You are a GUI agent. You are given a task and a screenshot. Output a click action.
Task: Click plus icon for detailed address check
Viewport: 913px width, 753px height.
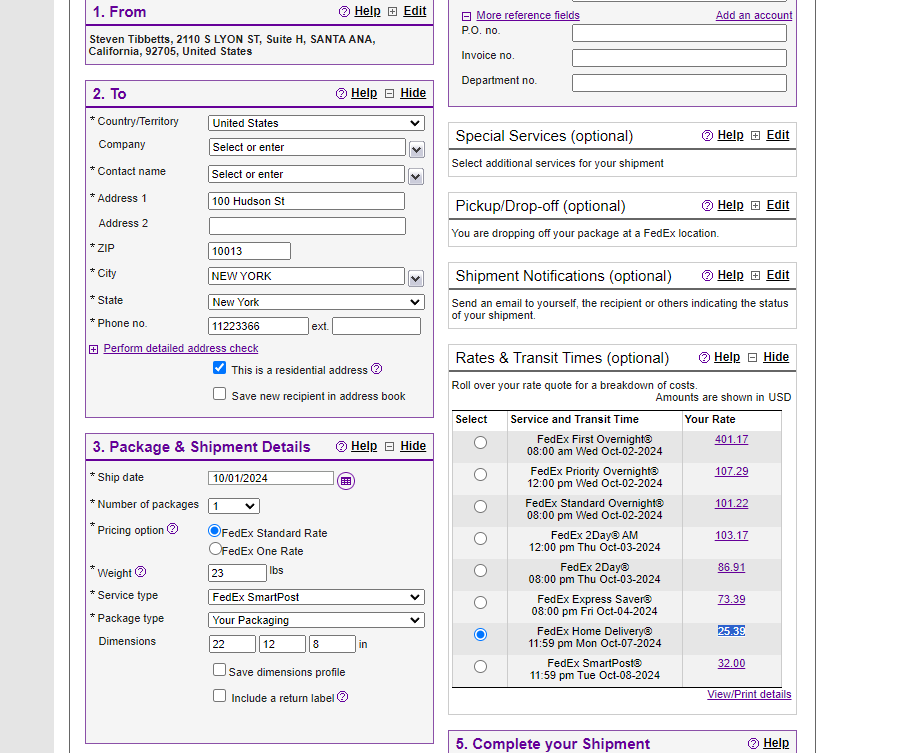[x=94, y=349]
